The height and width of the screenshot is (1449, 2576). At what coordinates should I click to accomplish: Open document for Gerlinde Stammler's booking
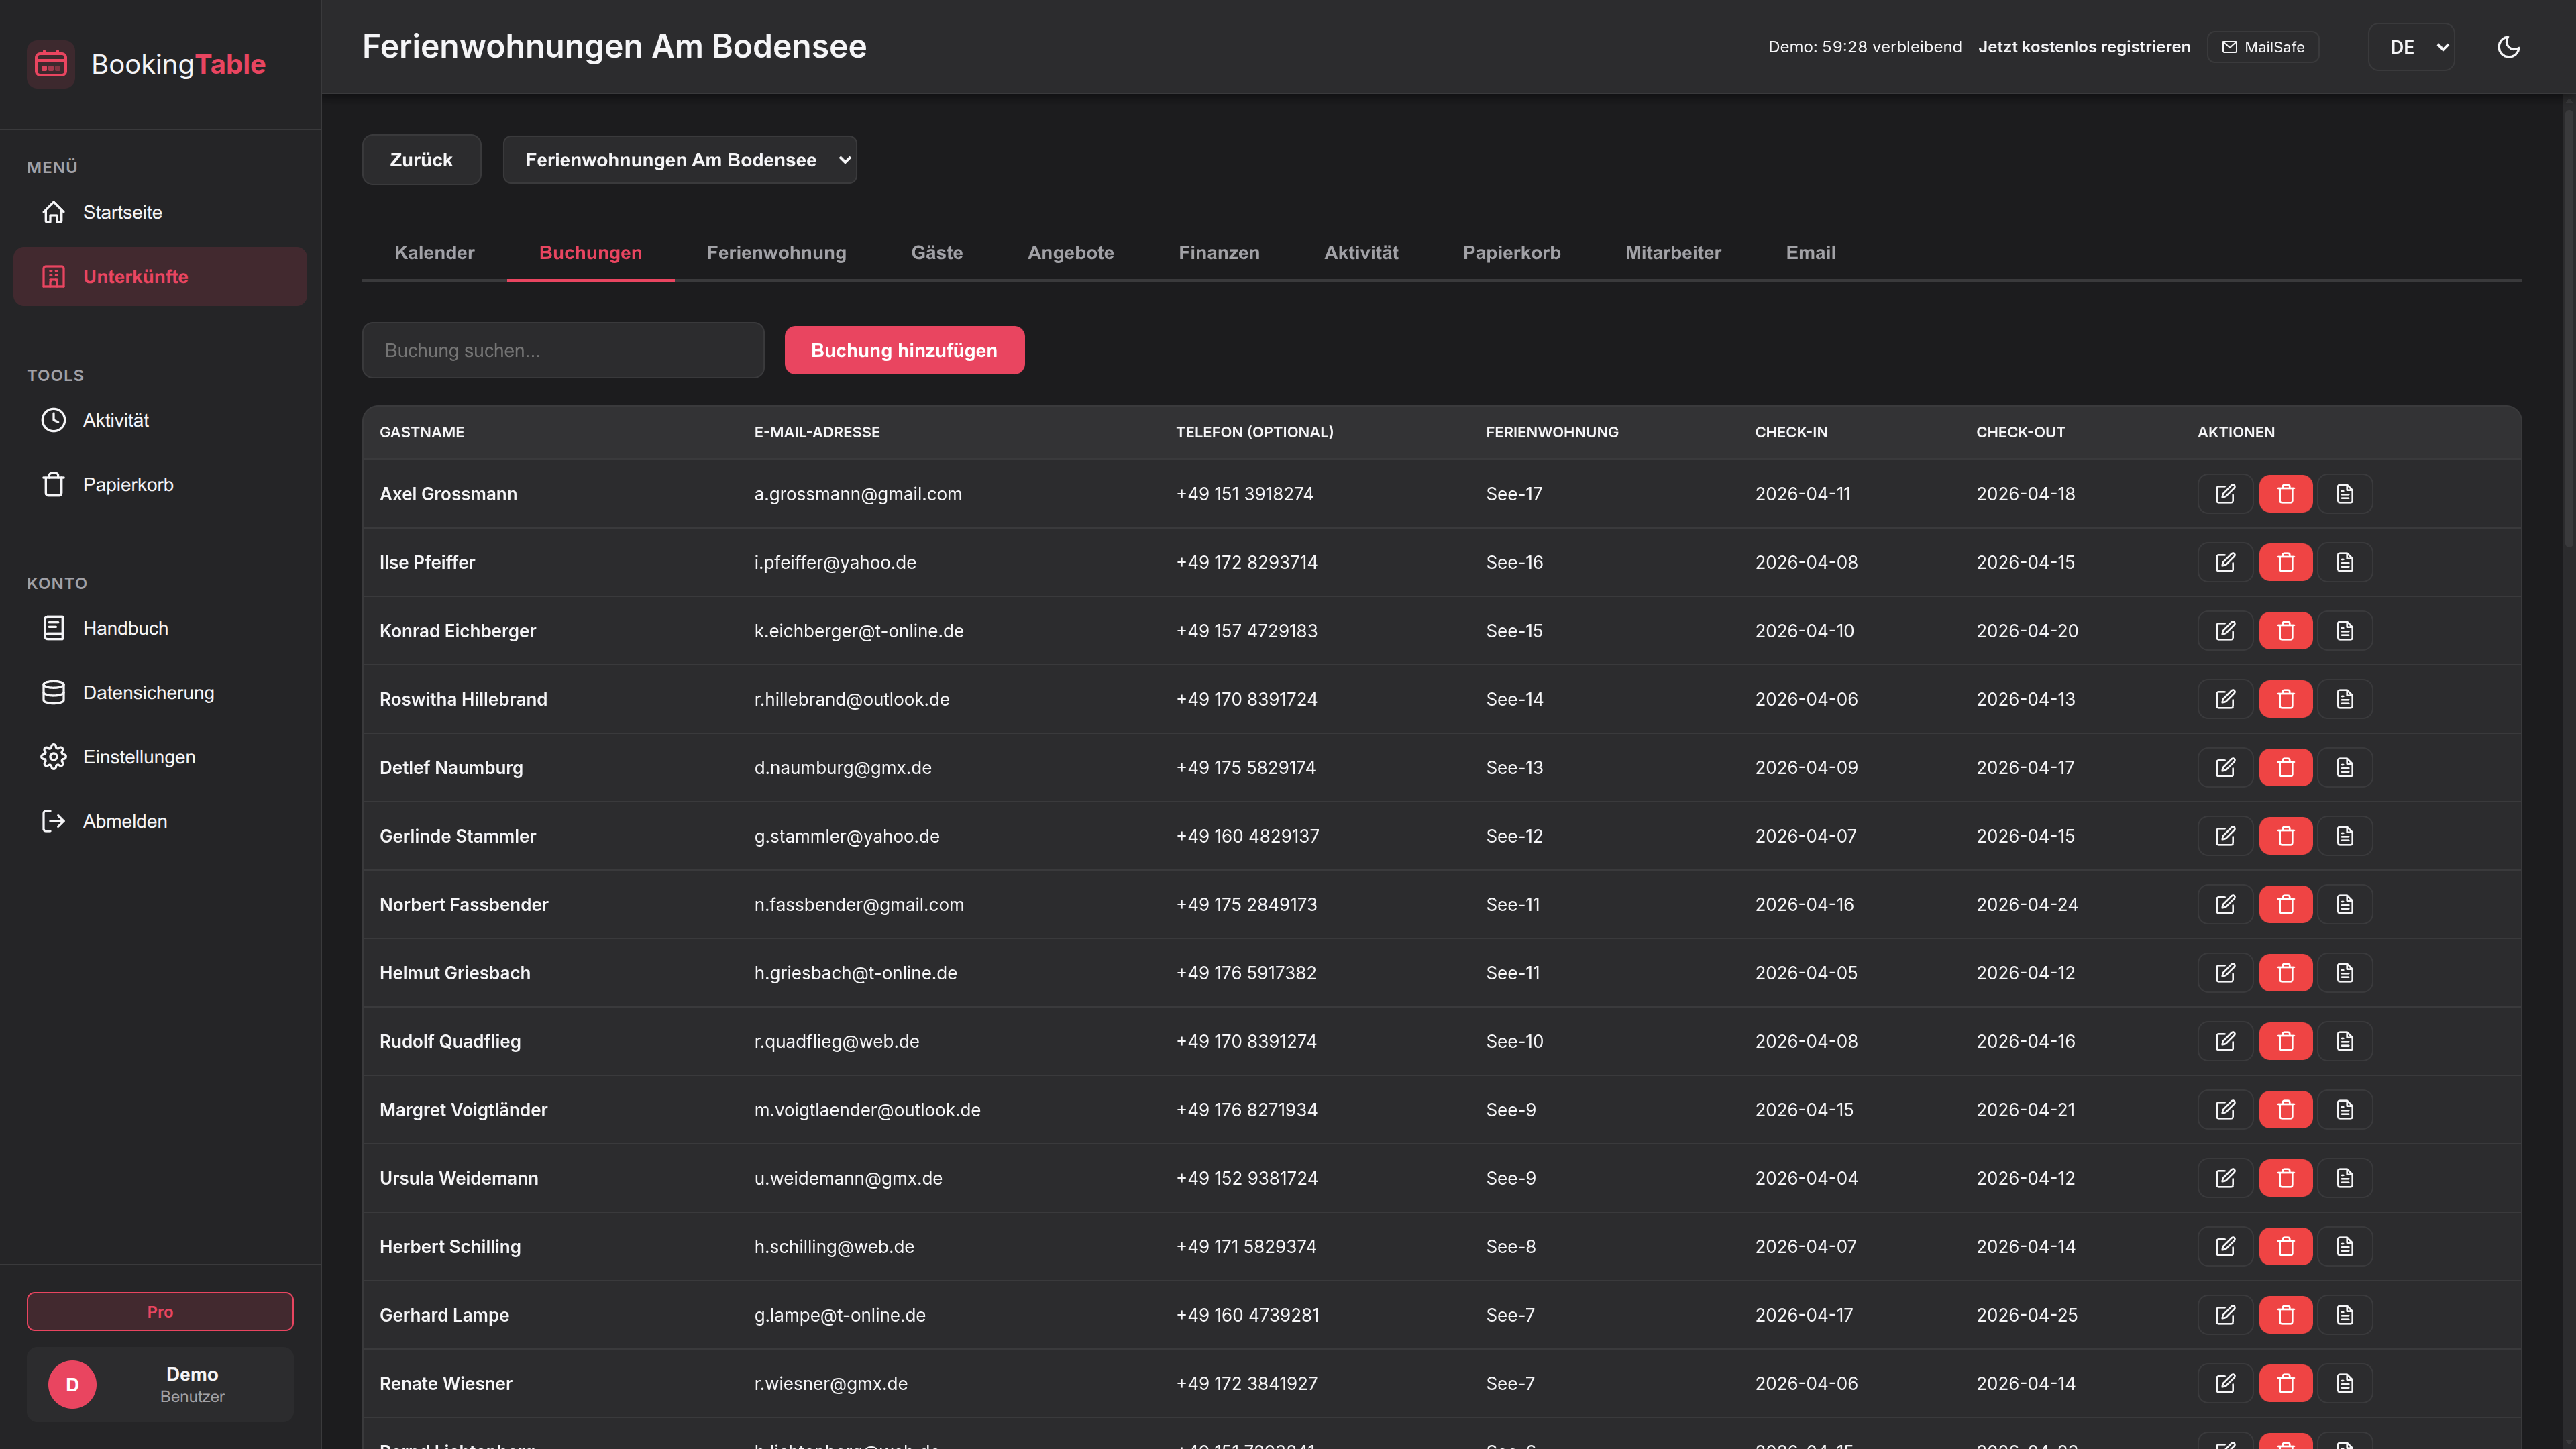coord(2345,836)
